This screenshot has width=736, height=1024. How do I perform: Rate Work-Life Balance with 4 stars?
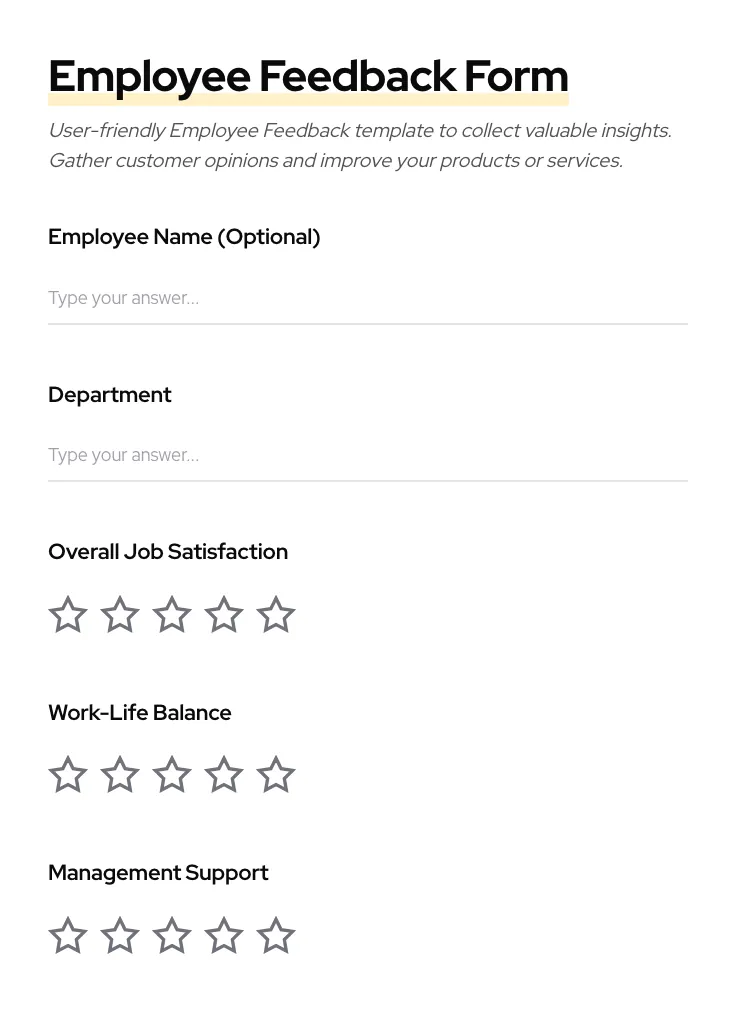(224, 774)
